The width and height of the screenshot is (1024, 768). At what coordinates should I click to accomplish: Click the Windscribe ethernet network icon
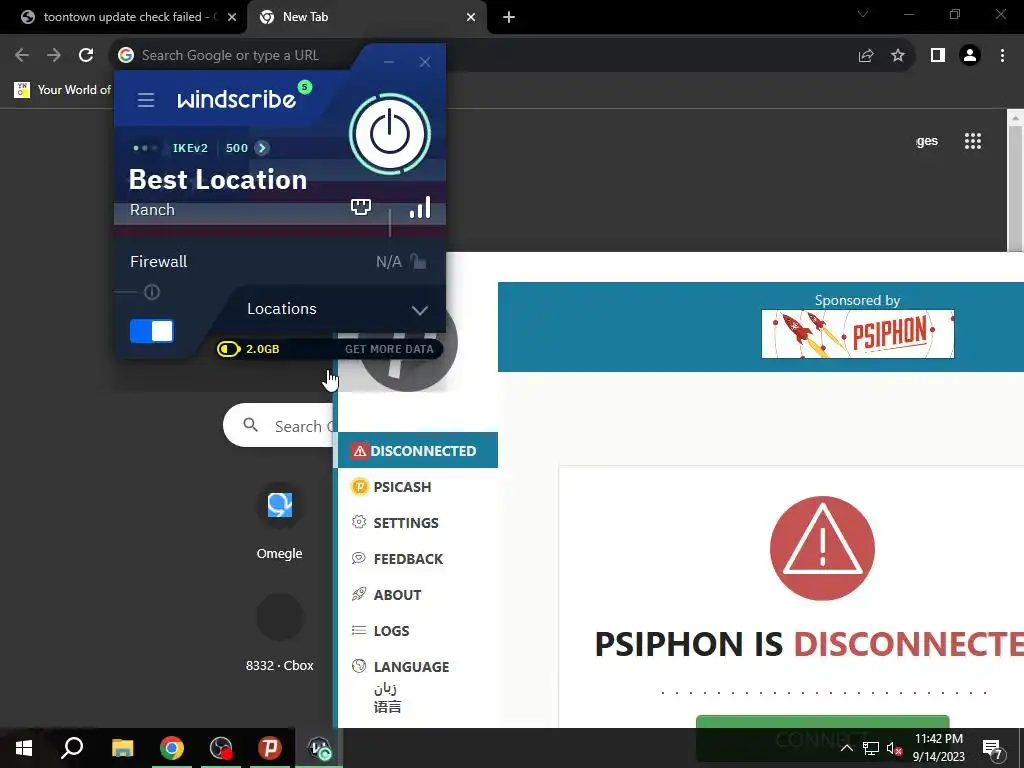(x=361, y=208)
